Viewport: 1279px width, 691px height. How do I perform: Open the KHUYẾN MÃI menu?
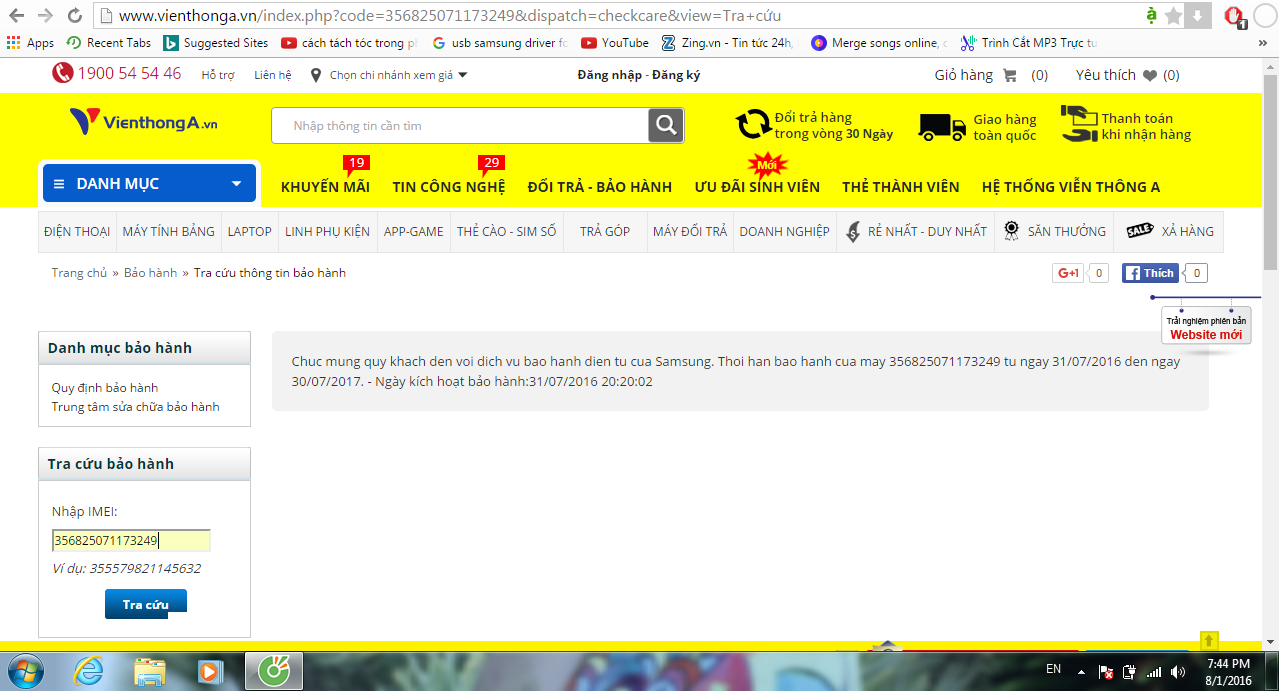point(325,187)
